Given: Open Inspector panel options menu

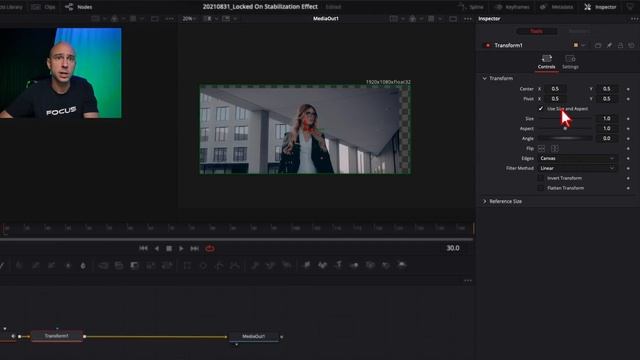Looking at the screenshot, I should point(634,19).
